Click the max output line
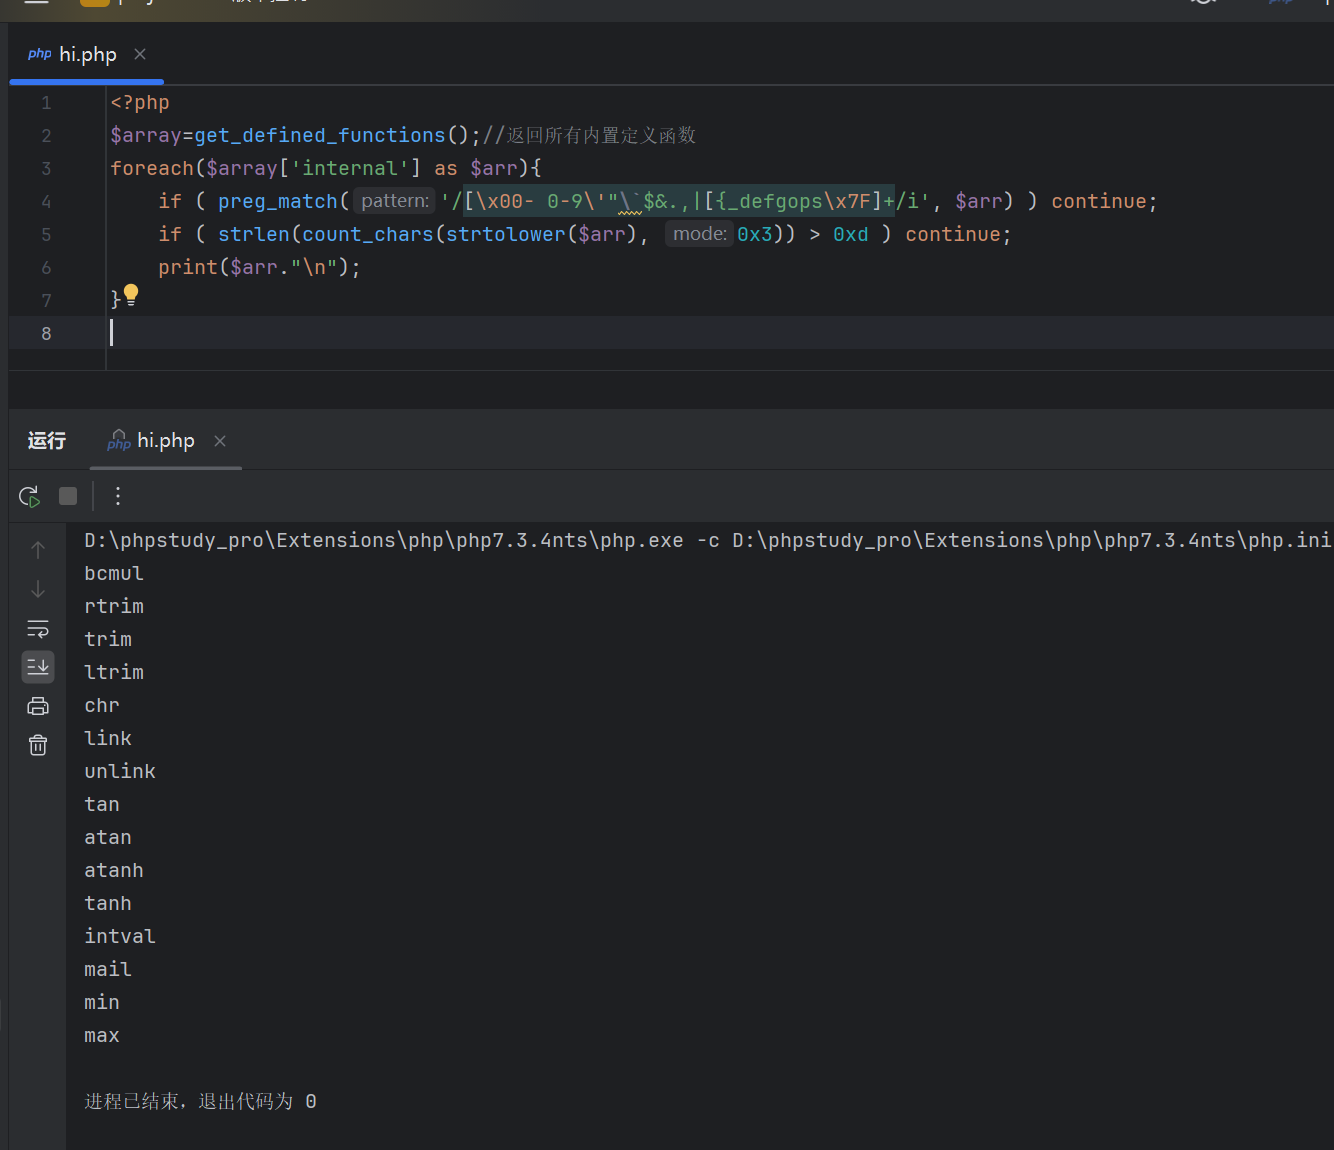The image size is (1334, 1150). 102,1036
